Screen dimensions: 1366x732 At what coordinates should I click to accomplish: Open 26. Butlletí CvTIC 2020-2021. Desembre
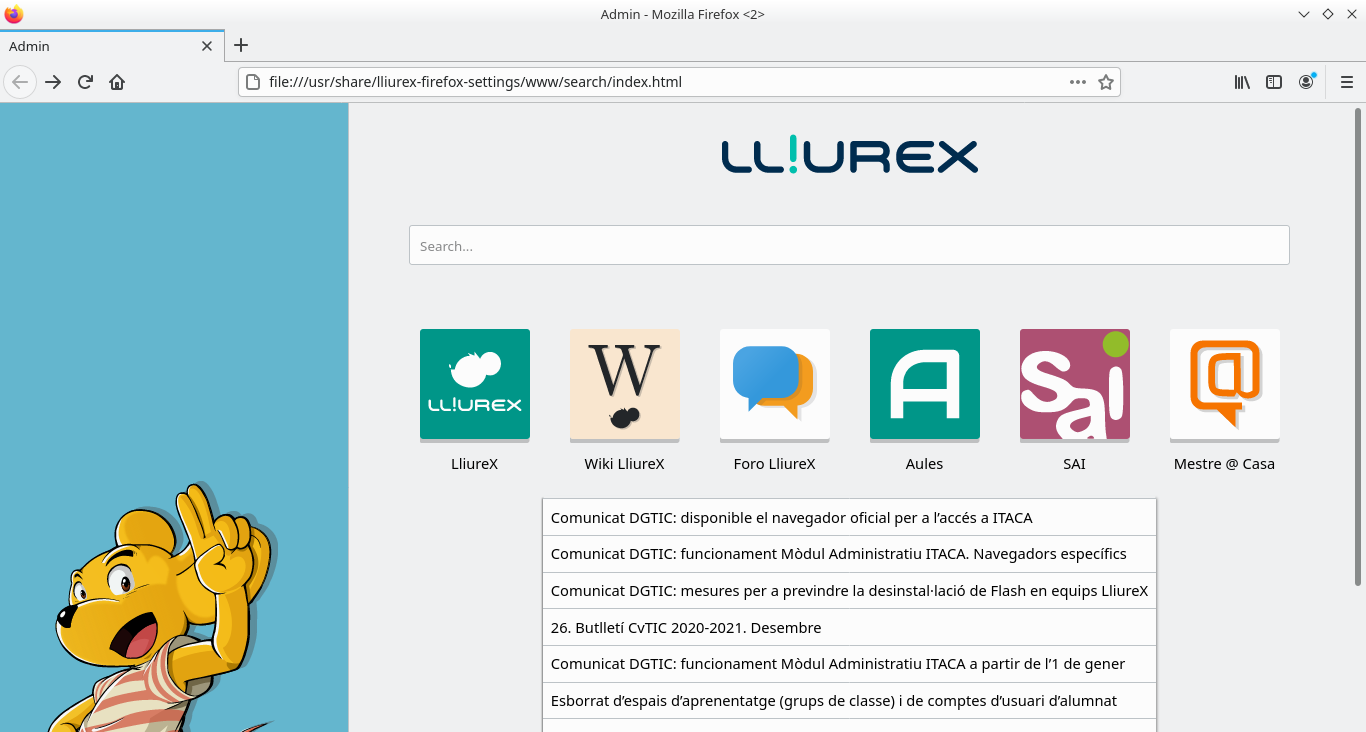click(849, 628)
